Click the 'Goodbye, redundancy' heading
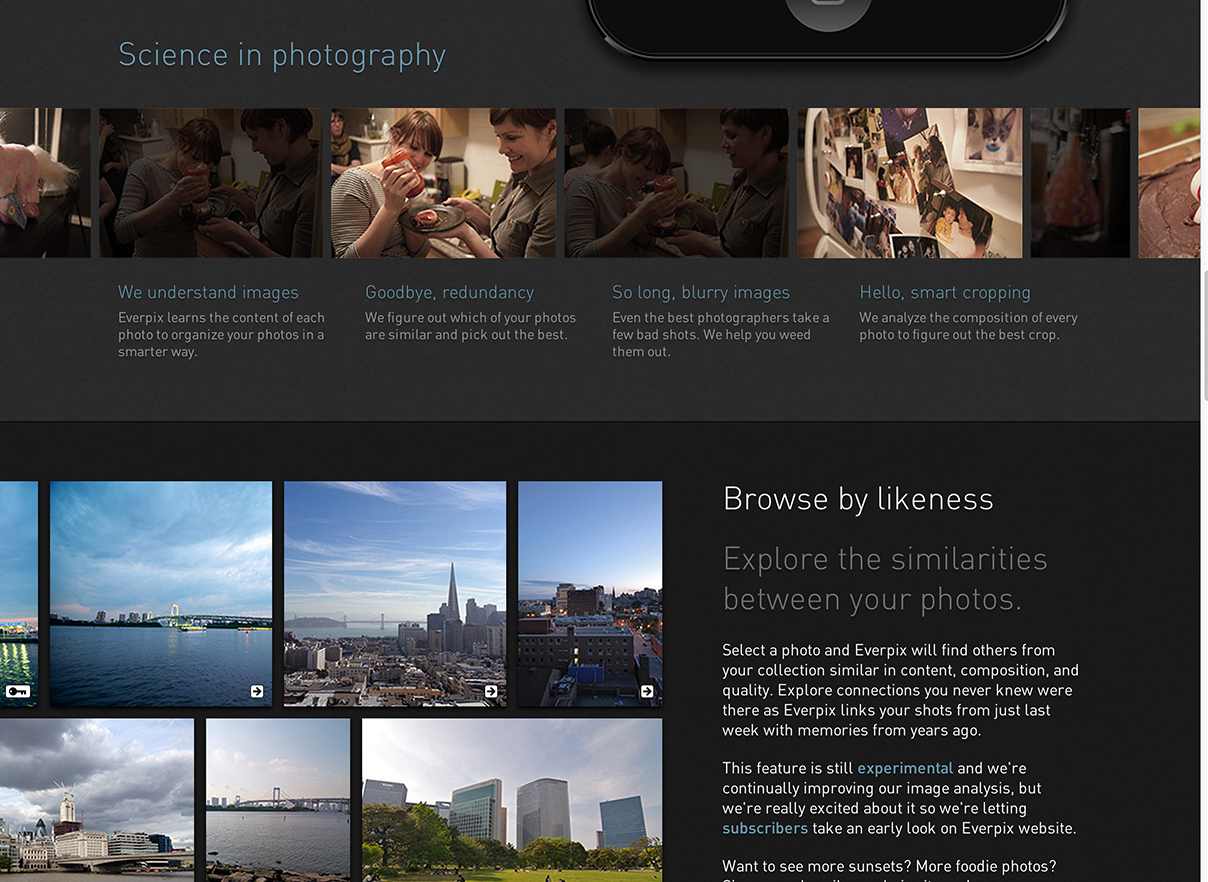This screenshot has width=1208, height=882. pyautogui.click(x=449, y=292)
